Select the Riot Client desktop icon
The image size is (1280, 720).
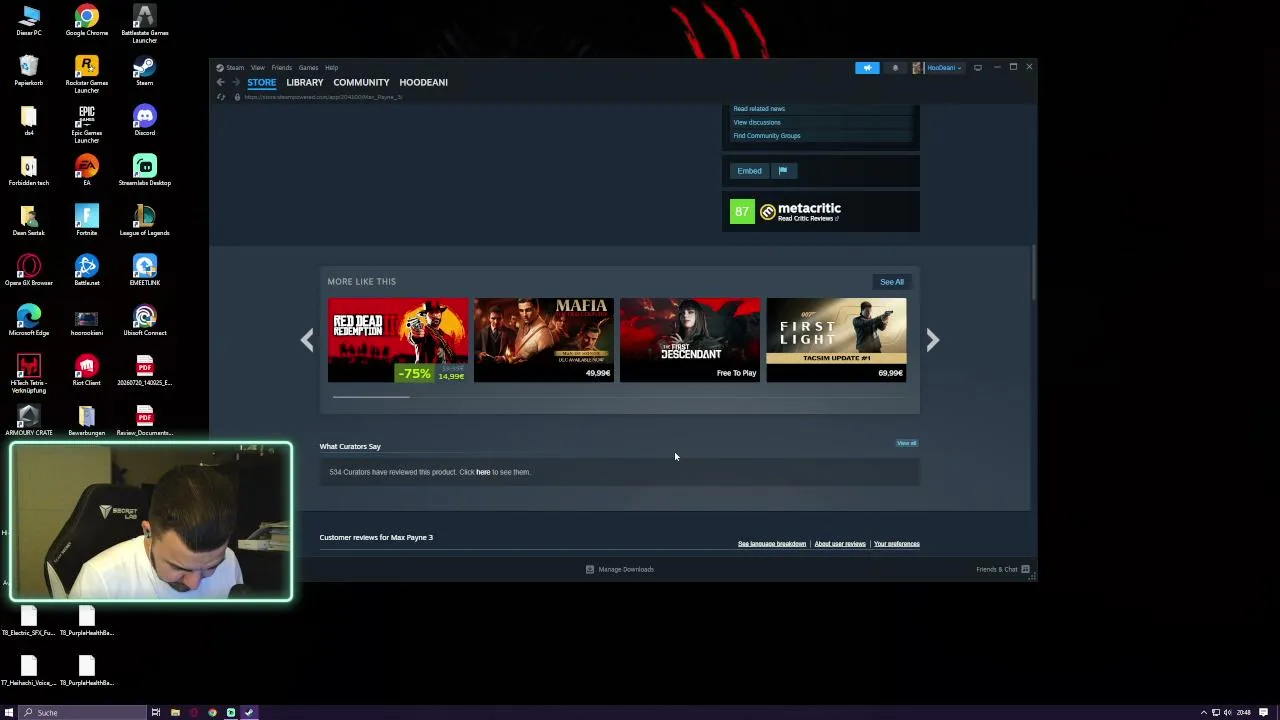click(87, 371)
